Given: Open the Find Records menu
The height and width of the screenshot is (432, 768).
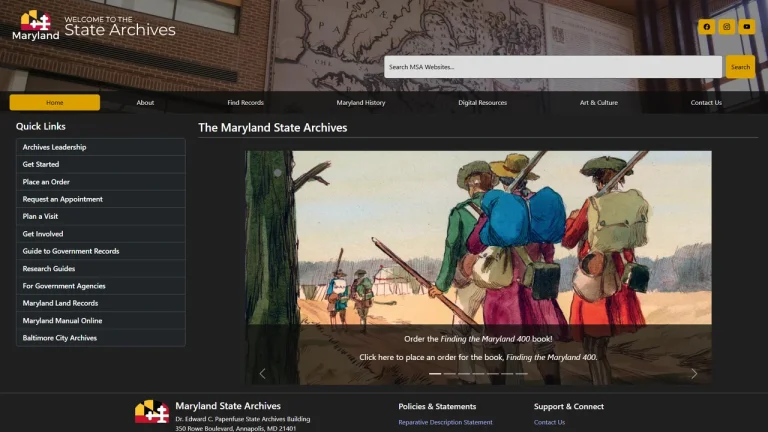Looking at the screenshot, I should coord(245,102).
